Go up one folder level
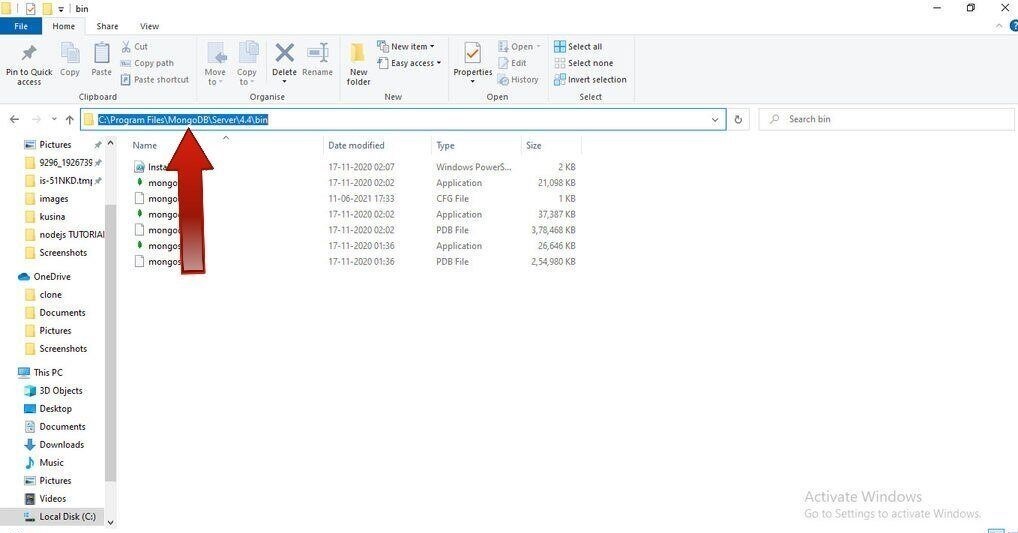The height and width of the screenshot is (533, 1018). pyautogui.click(x=69, y=119)
